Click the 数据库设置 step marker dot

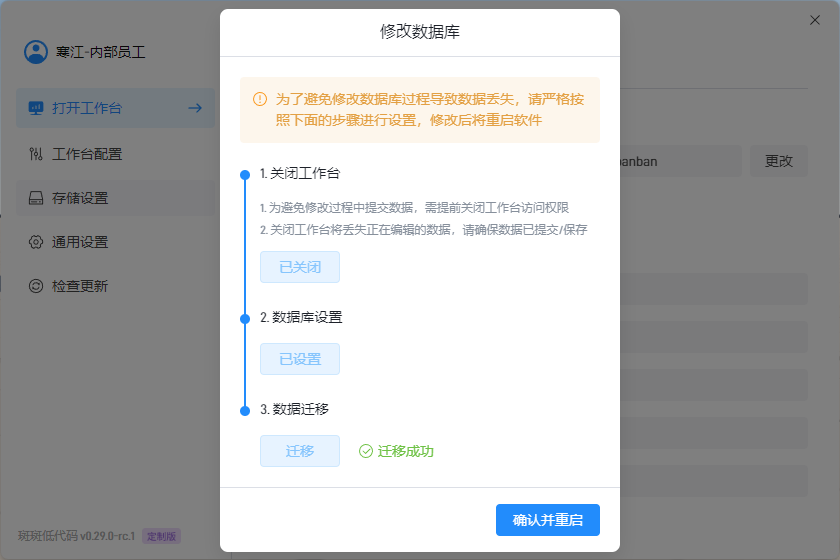(244, 318)
